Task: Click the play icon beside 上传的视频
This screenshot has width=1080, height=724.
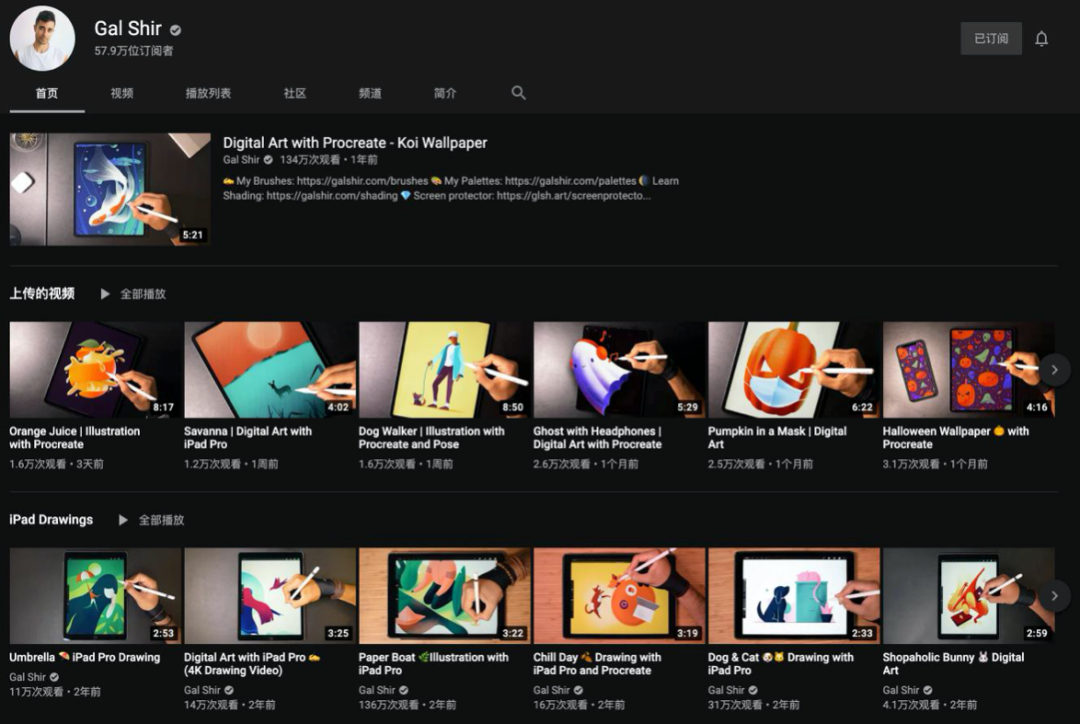Action: (x=105, y=294)
